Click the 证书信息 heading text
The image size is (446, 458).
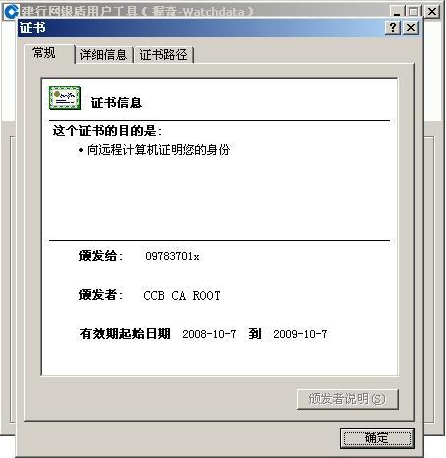[116, 103]
